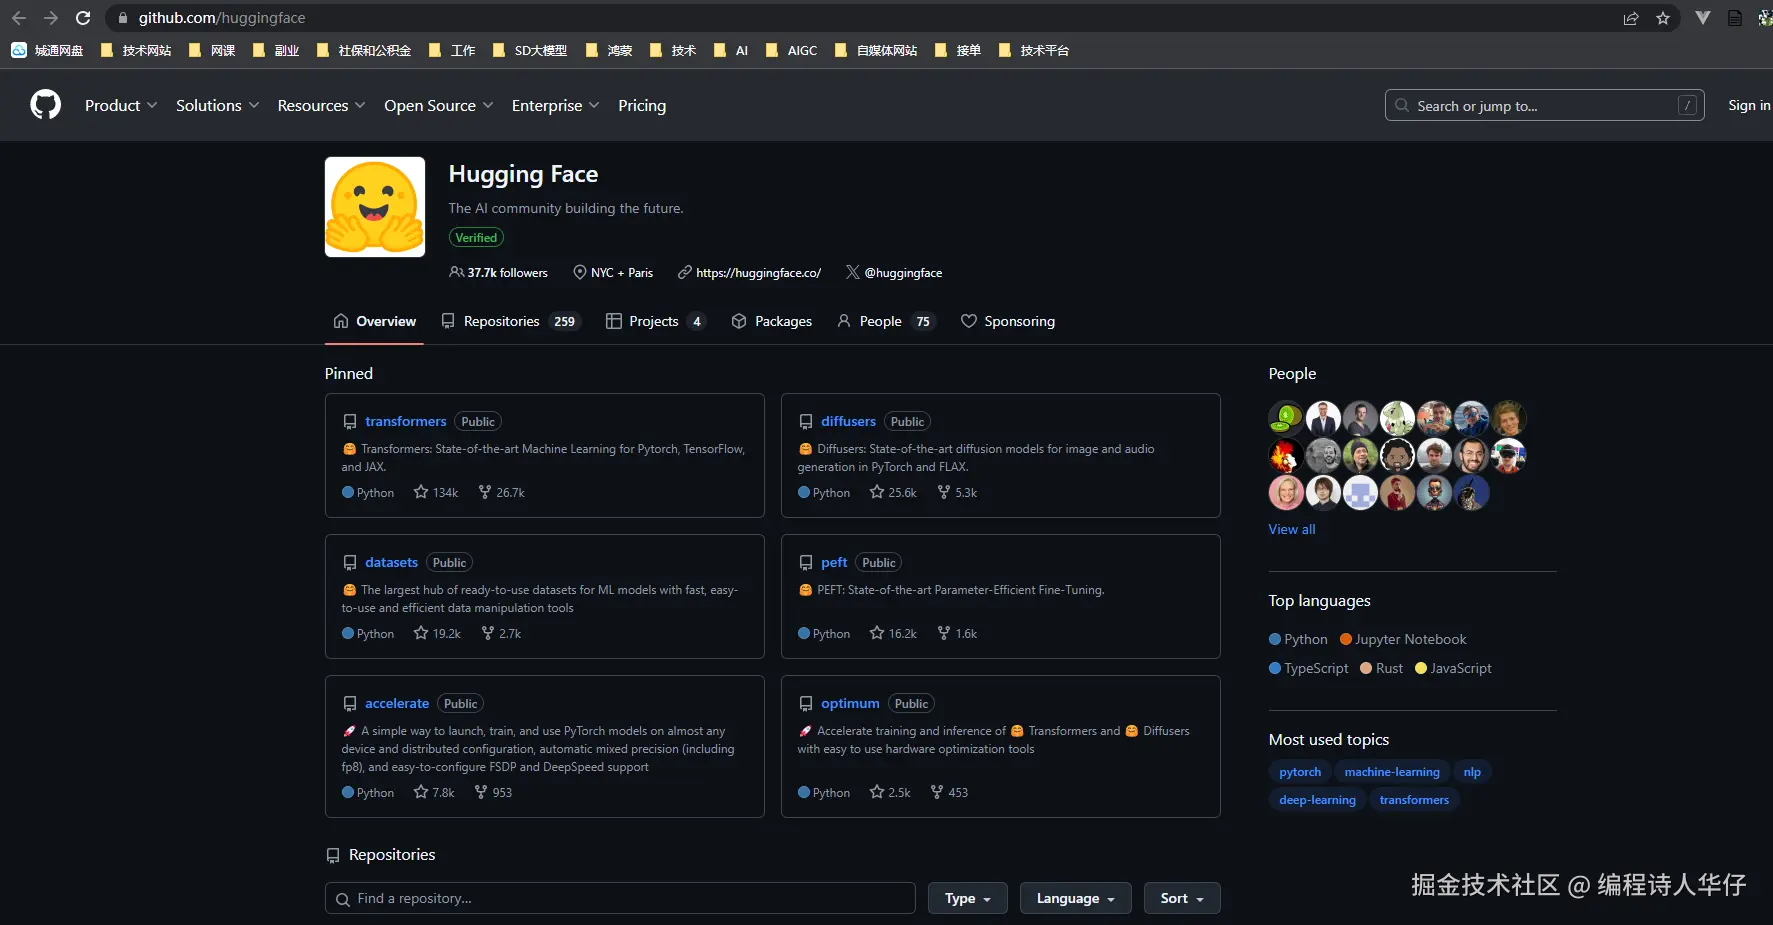The width and height of the screenshot is (1773, 925).
Task: Click the Find a repository search field
Action: [x=620, y=898]
